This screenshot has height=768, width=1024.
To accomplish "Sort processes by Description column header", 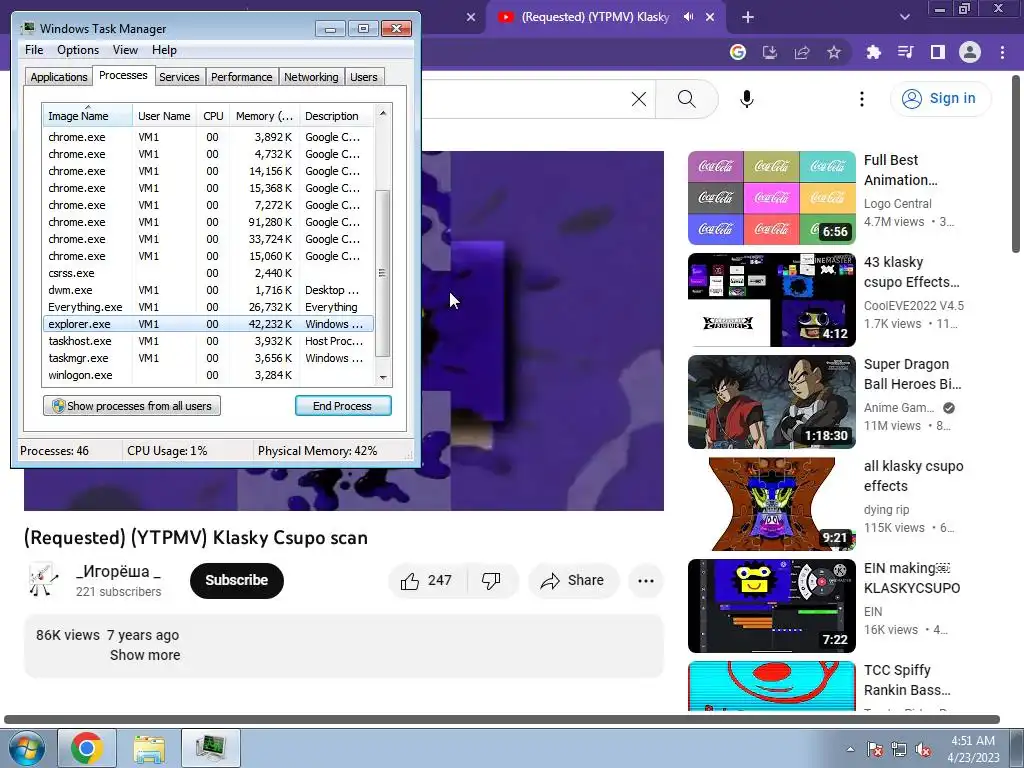I will (x=336, y=116).
